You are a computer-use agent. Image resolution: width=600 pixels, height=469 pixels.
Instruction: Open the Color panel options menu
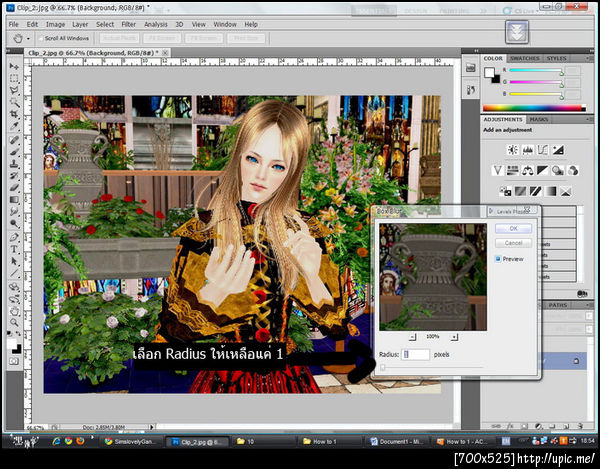589,58
